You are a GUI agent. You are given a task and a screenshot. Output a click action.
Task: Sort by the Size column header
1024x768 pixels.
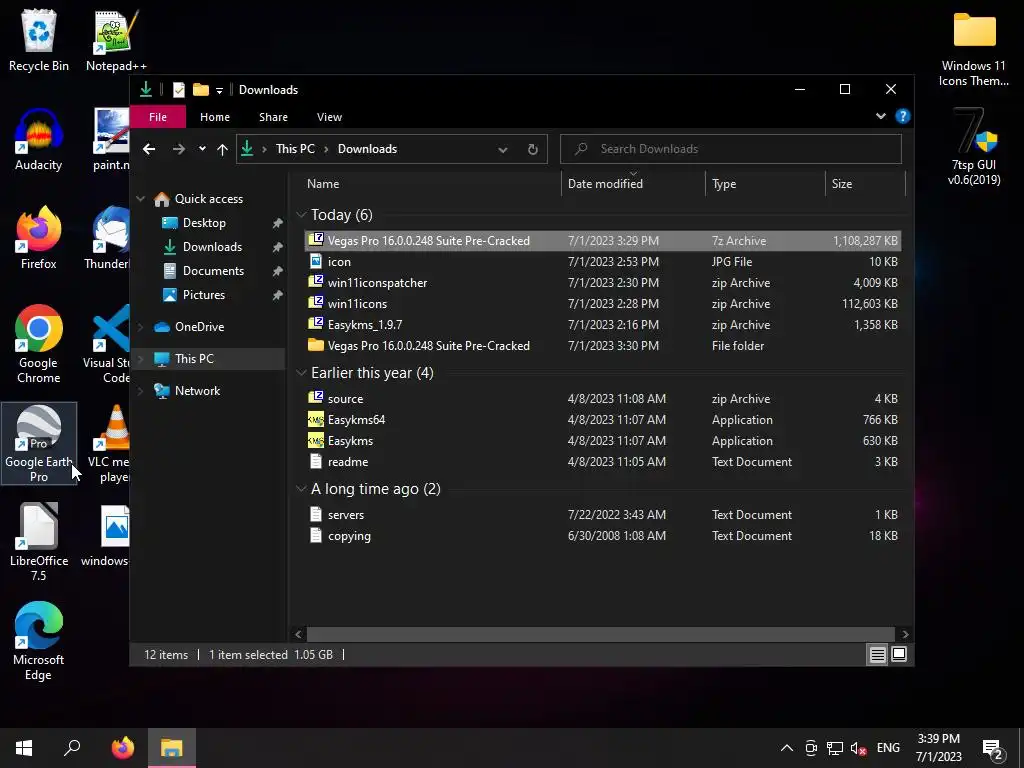pyautogui.click(x=865, y=184)
